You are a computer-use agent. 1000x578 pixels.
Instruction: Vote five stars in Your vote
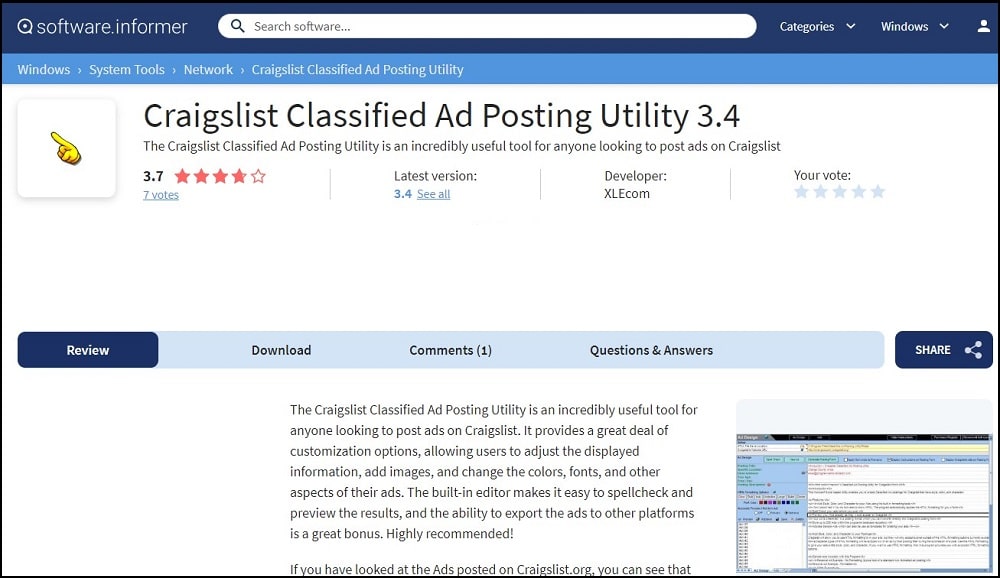click(x=878, y=191)
